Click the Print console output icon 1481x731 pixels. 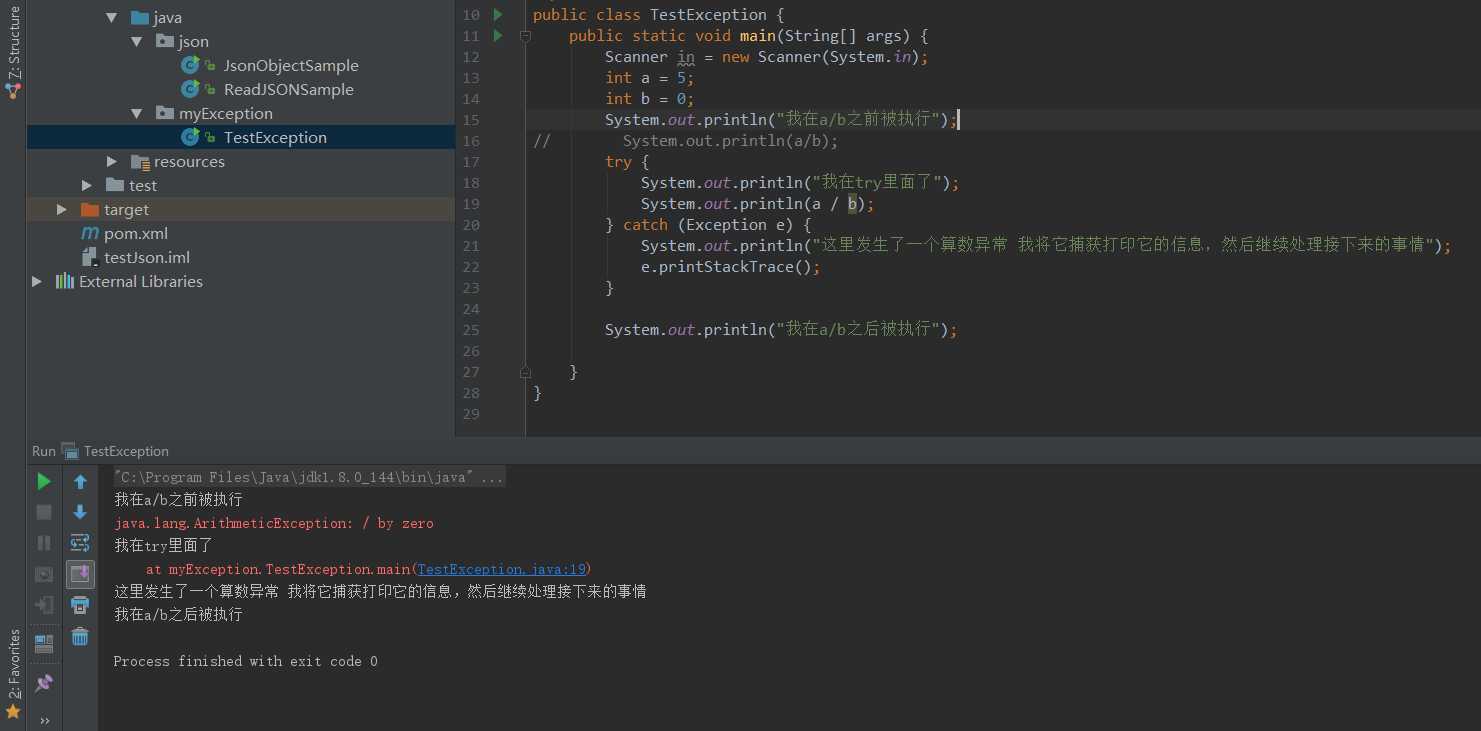click(x=80, y=605)
